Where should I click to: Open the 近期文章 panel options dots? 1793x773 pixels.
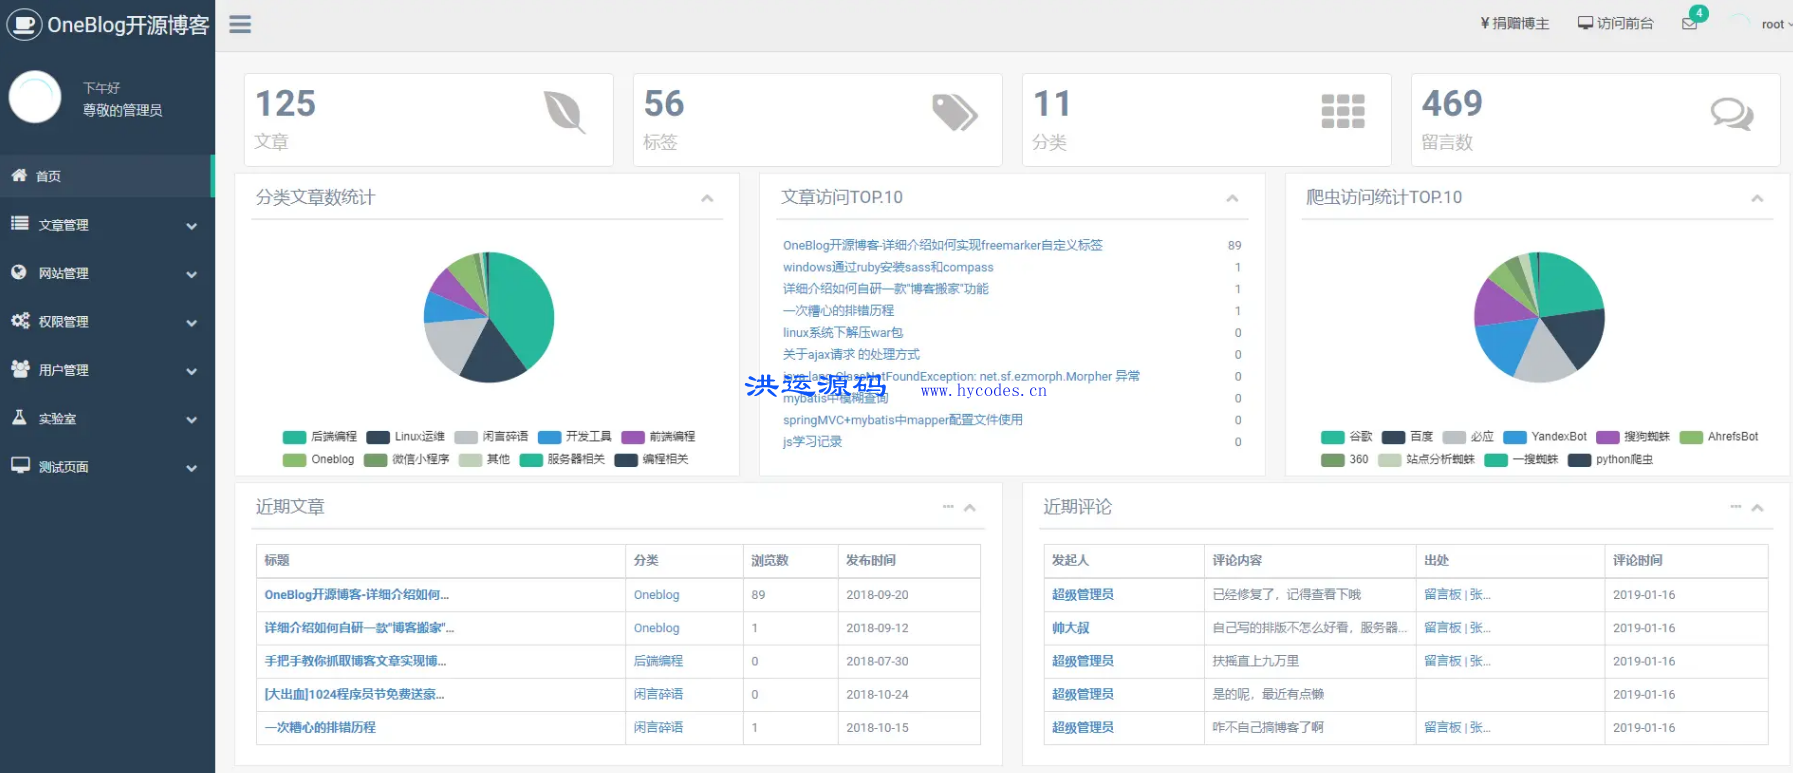click(948, 507)
